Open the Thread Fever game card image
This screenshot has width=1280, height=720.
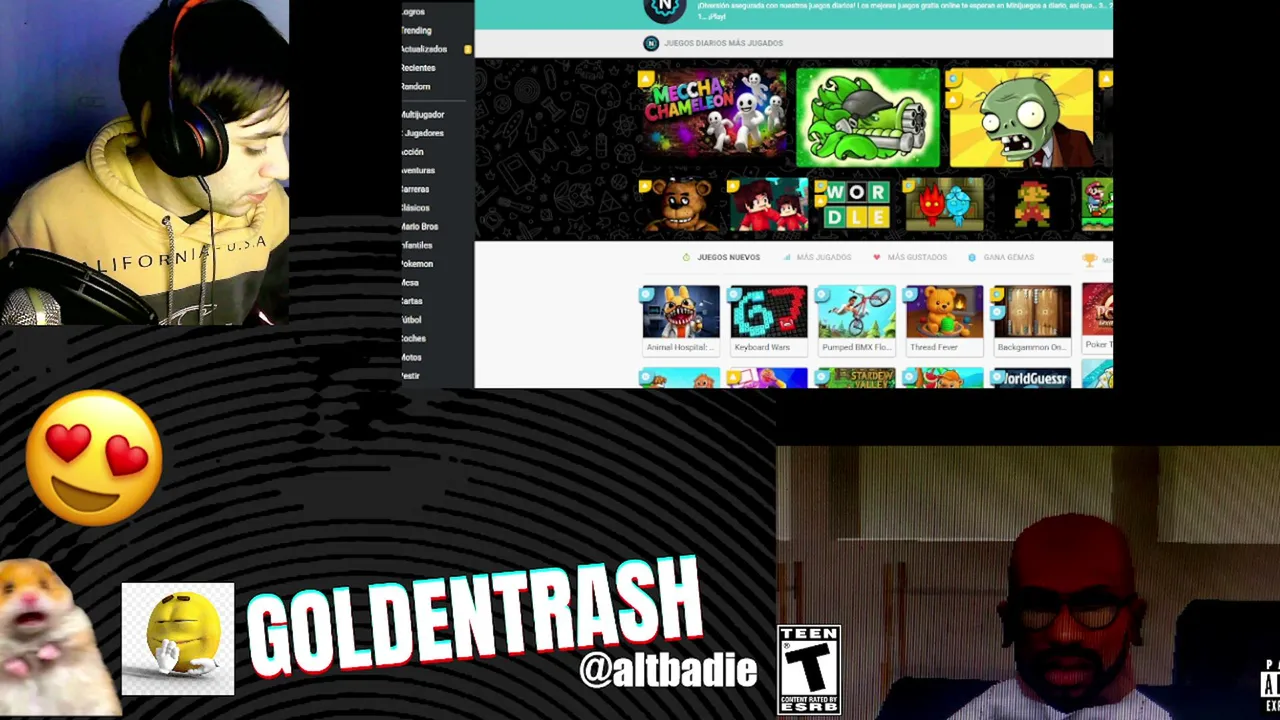[943, 312]
